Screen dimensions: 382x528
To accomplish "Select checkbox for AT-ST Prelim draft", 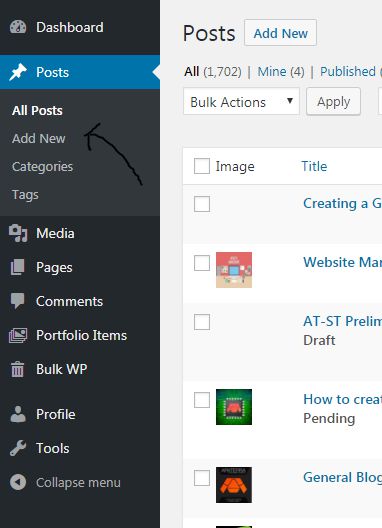I will coord(202,322).
